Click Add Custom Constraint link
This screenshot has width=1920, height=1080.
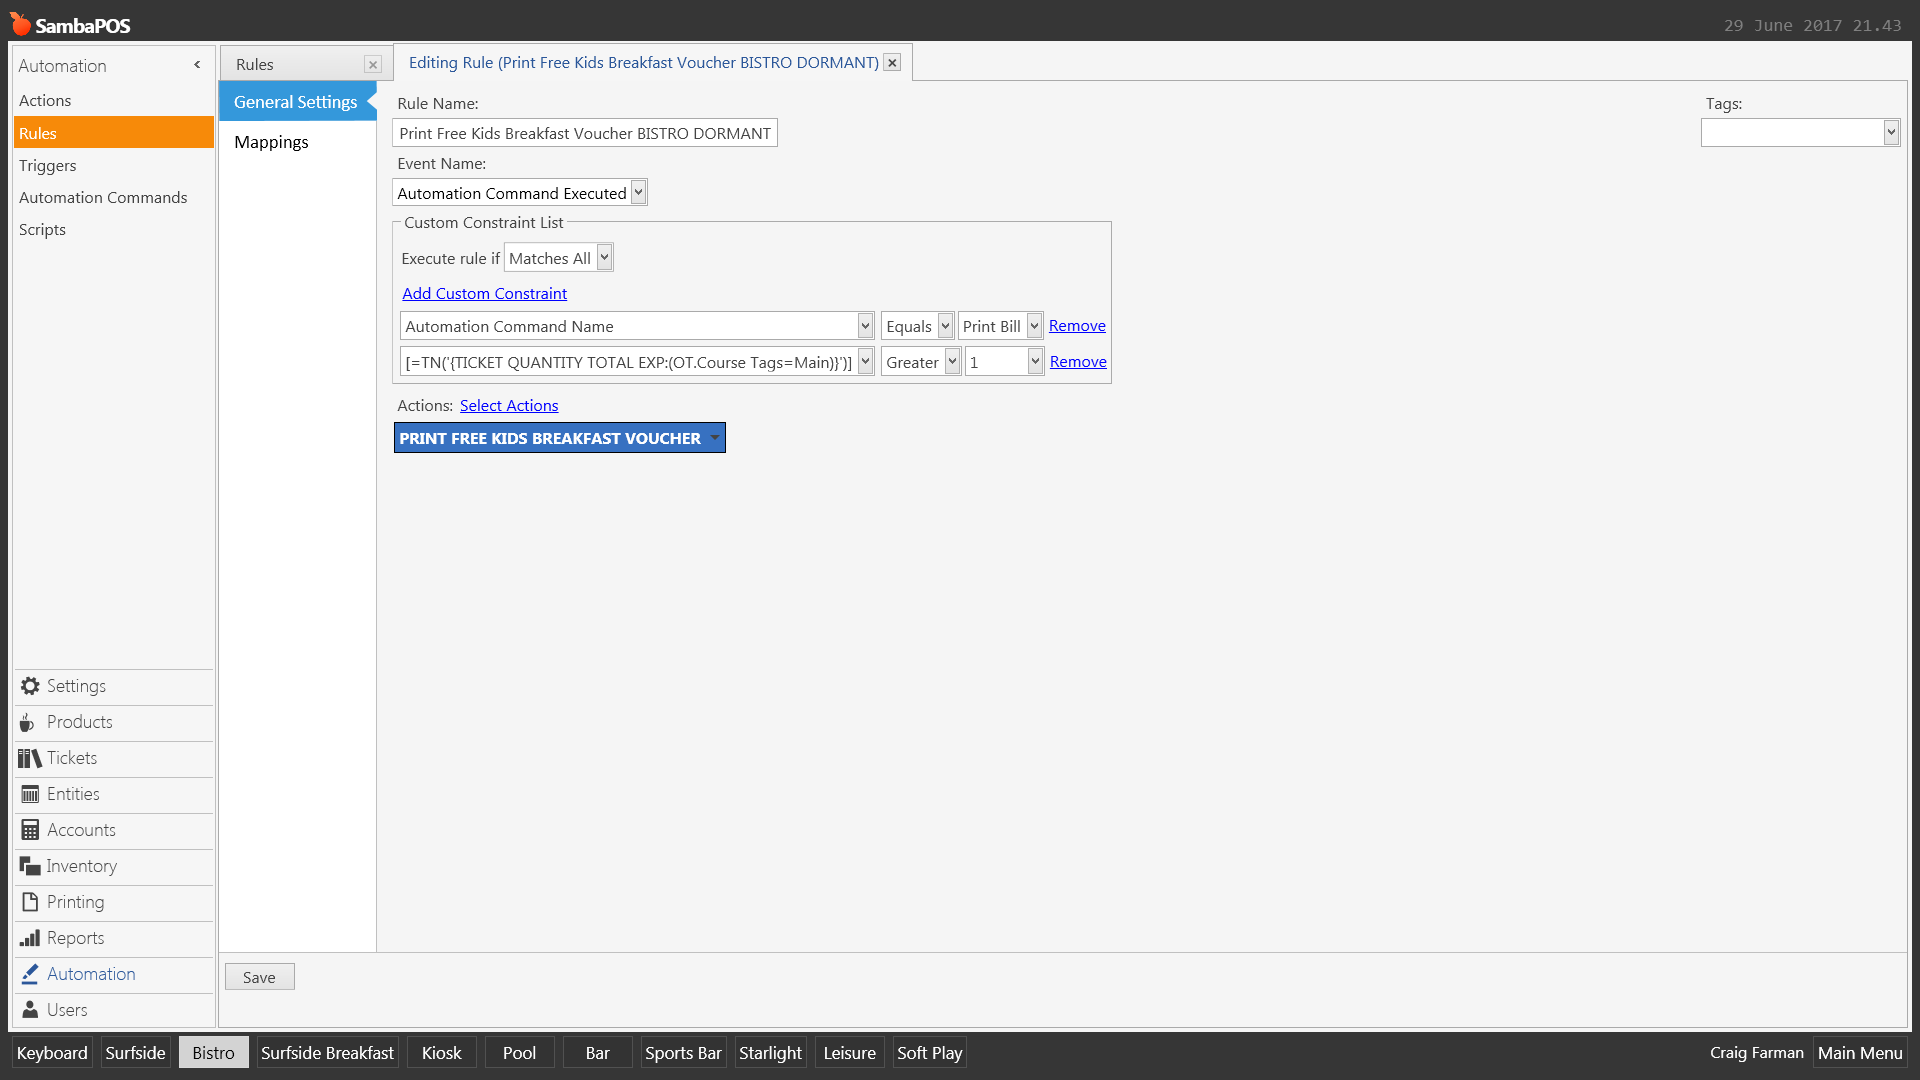pos(484,293)
